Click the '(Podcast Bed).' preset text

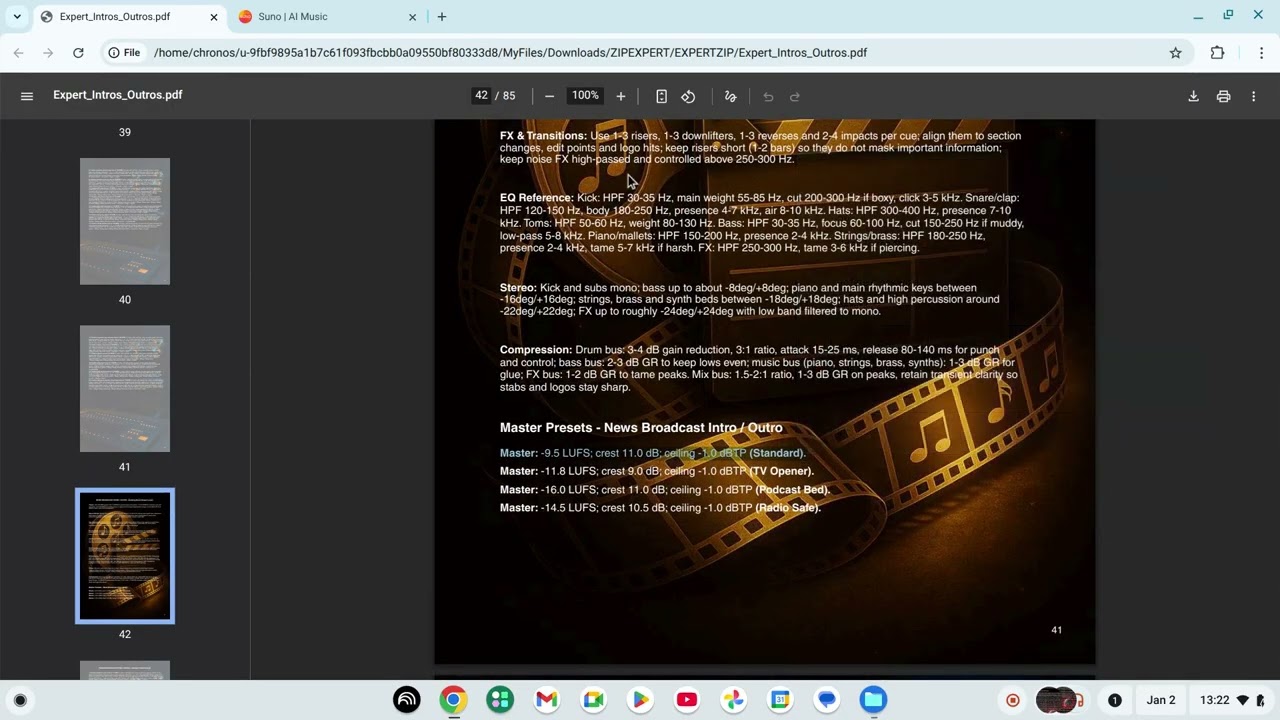point(793,490)
